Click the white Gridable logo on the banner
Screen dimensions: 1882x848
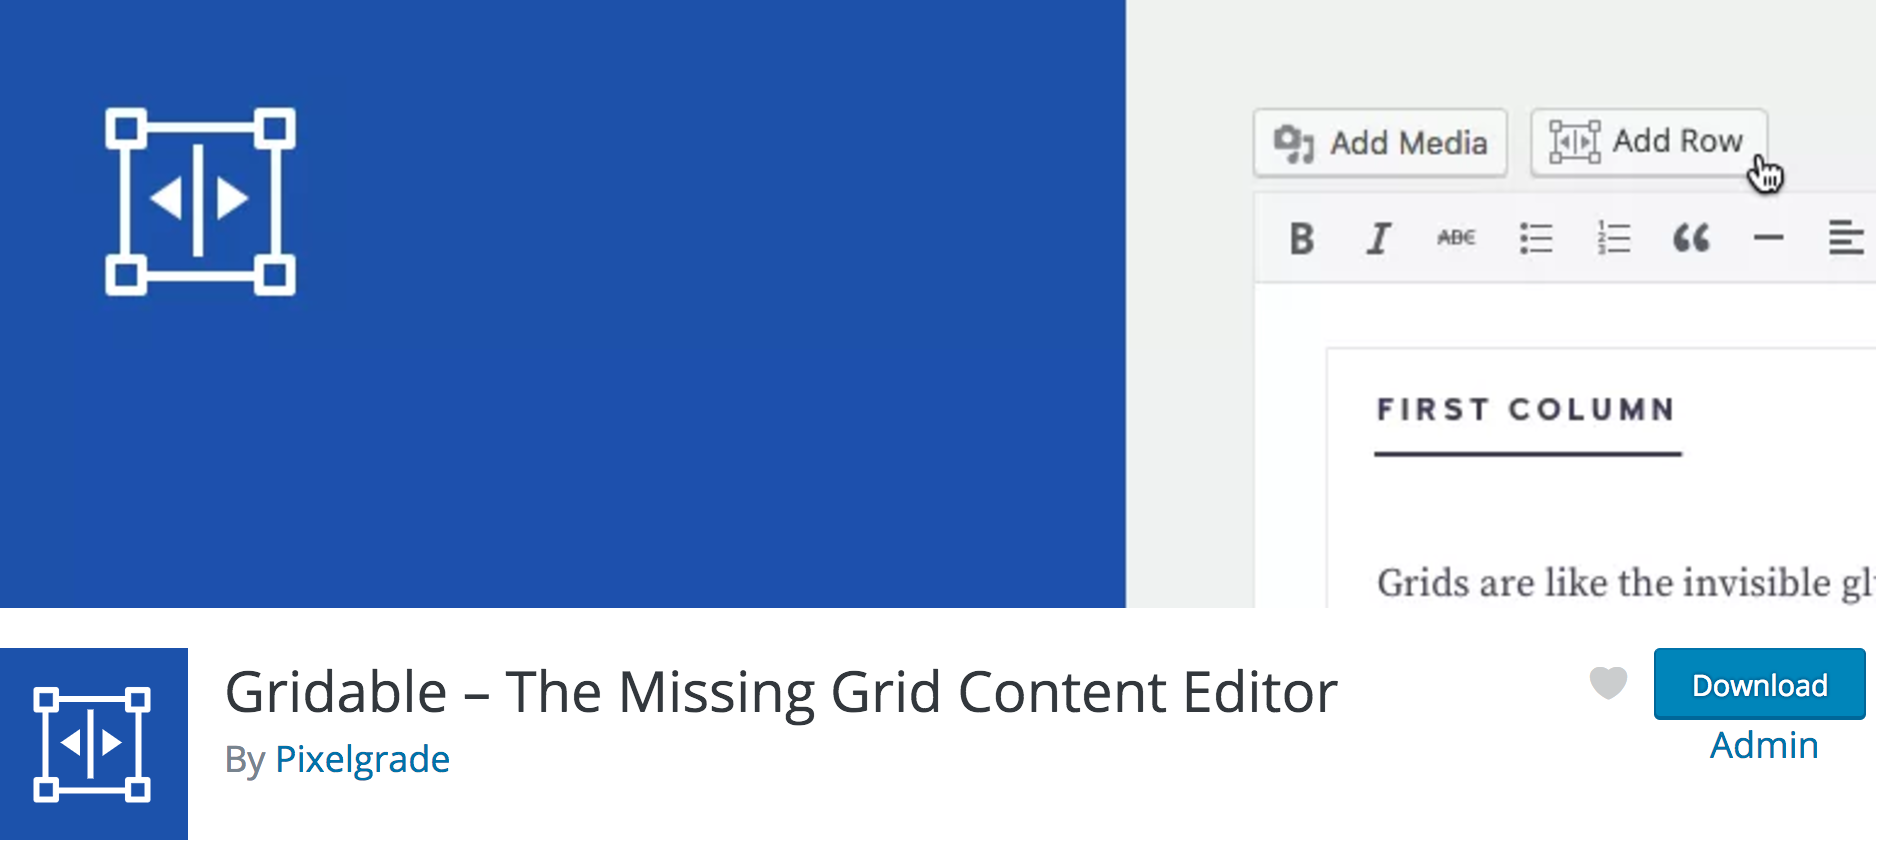(200, 199)
